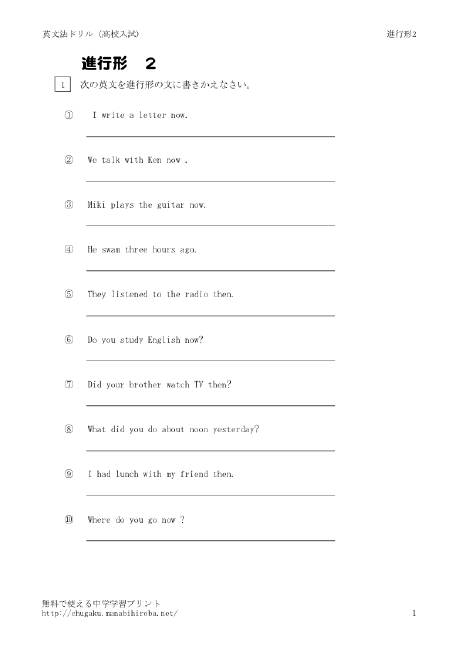The width and height of the screenshot is (459, 650).
Task: Click the answer line under 'Do you study English now?'
Action: pyautogui.click(x=210, y=361)
